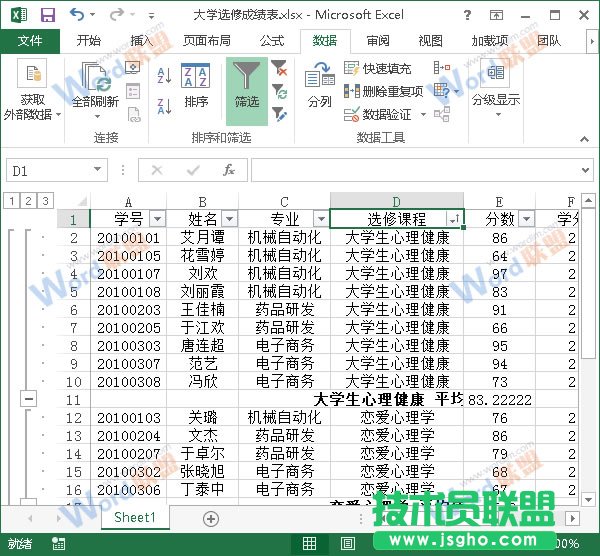Viewport: 600px width, 556px height.
Task: Open the connection Properties icon
Action: click(133, 91)
